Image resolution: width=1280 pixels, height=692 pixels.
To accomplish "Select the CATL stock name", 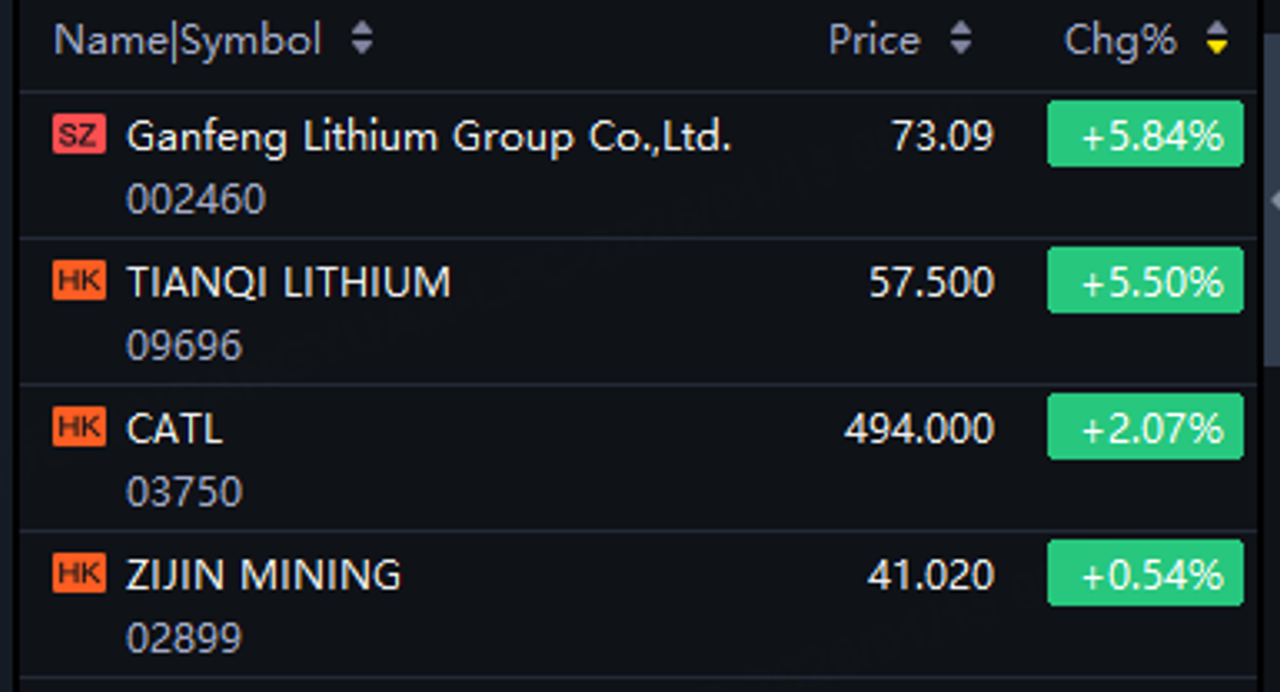I will click(174, 429).
